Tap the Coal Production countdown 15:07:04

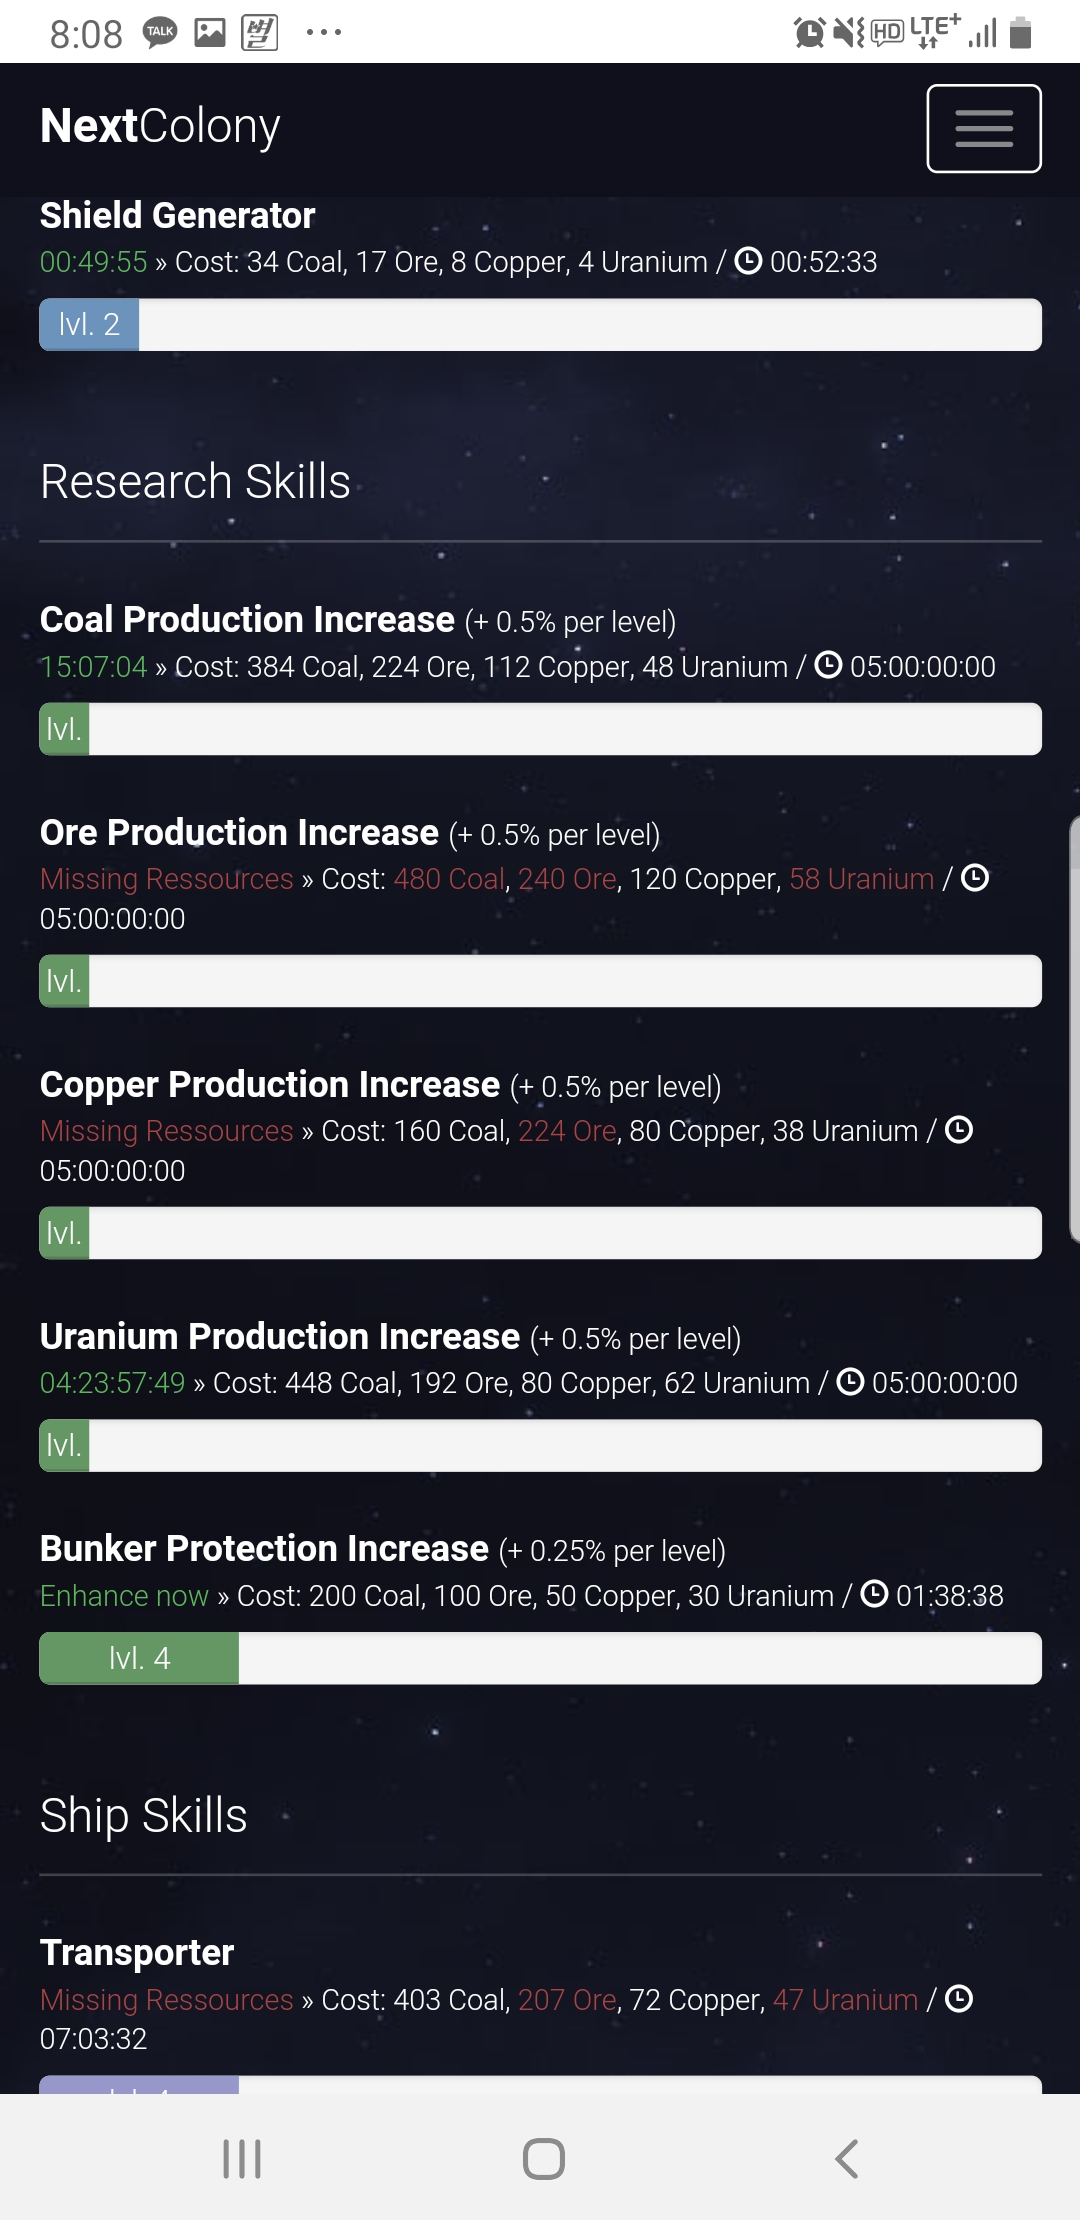coord(93,667)
